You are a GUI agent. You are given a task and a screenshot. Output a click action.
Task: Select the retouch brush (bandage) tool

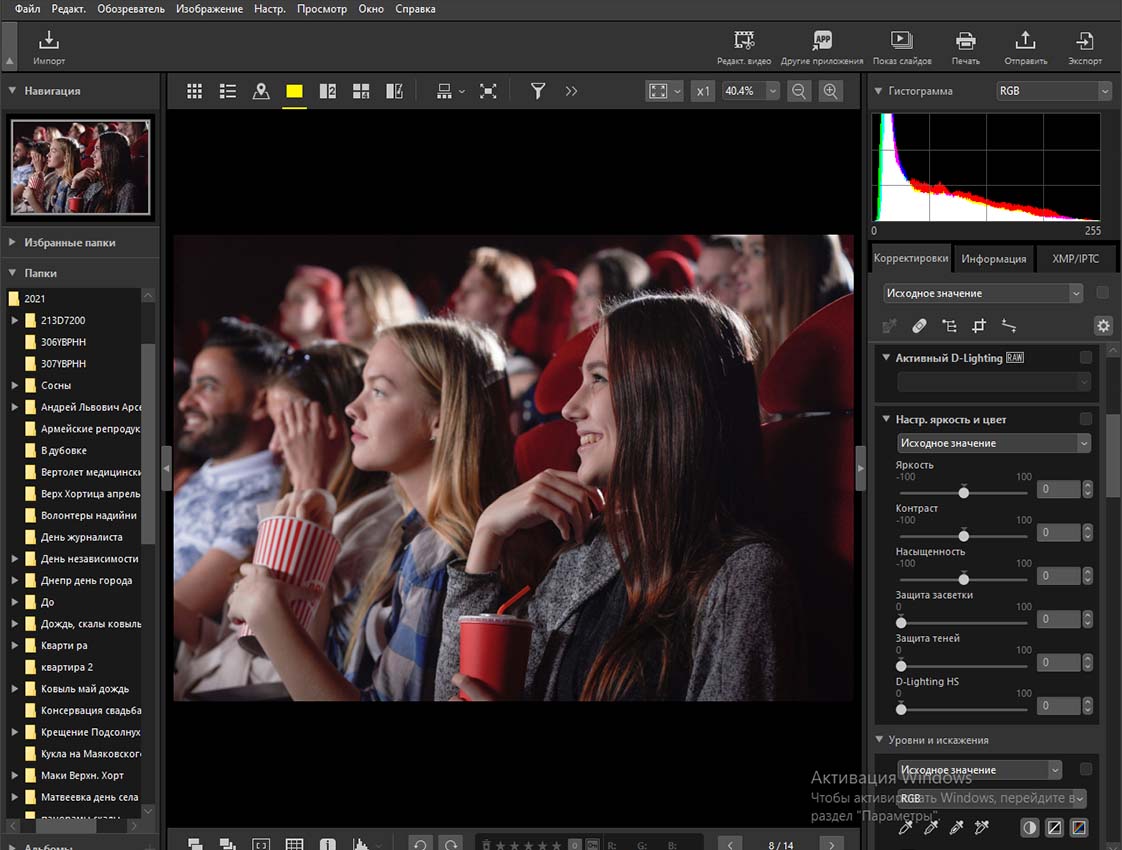coord(919,326)
